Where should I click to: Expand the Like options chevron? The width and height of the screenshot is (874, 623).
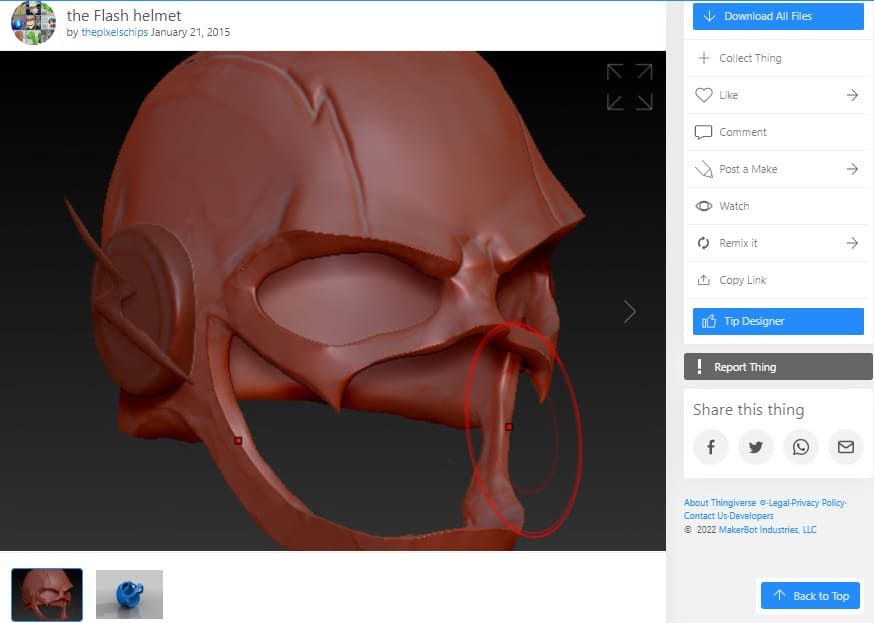pyautogui.click(x=852, y=95)
